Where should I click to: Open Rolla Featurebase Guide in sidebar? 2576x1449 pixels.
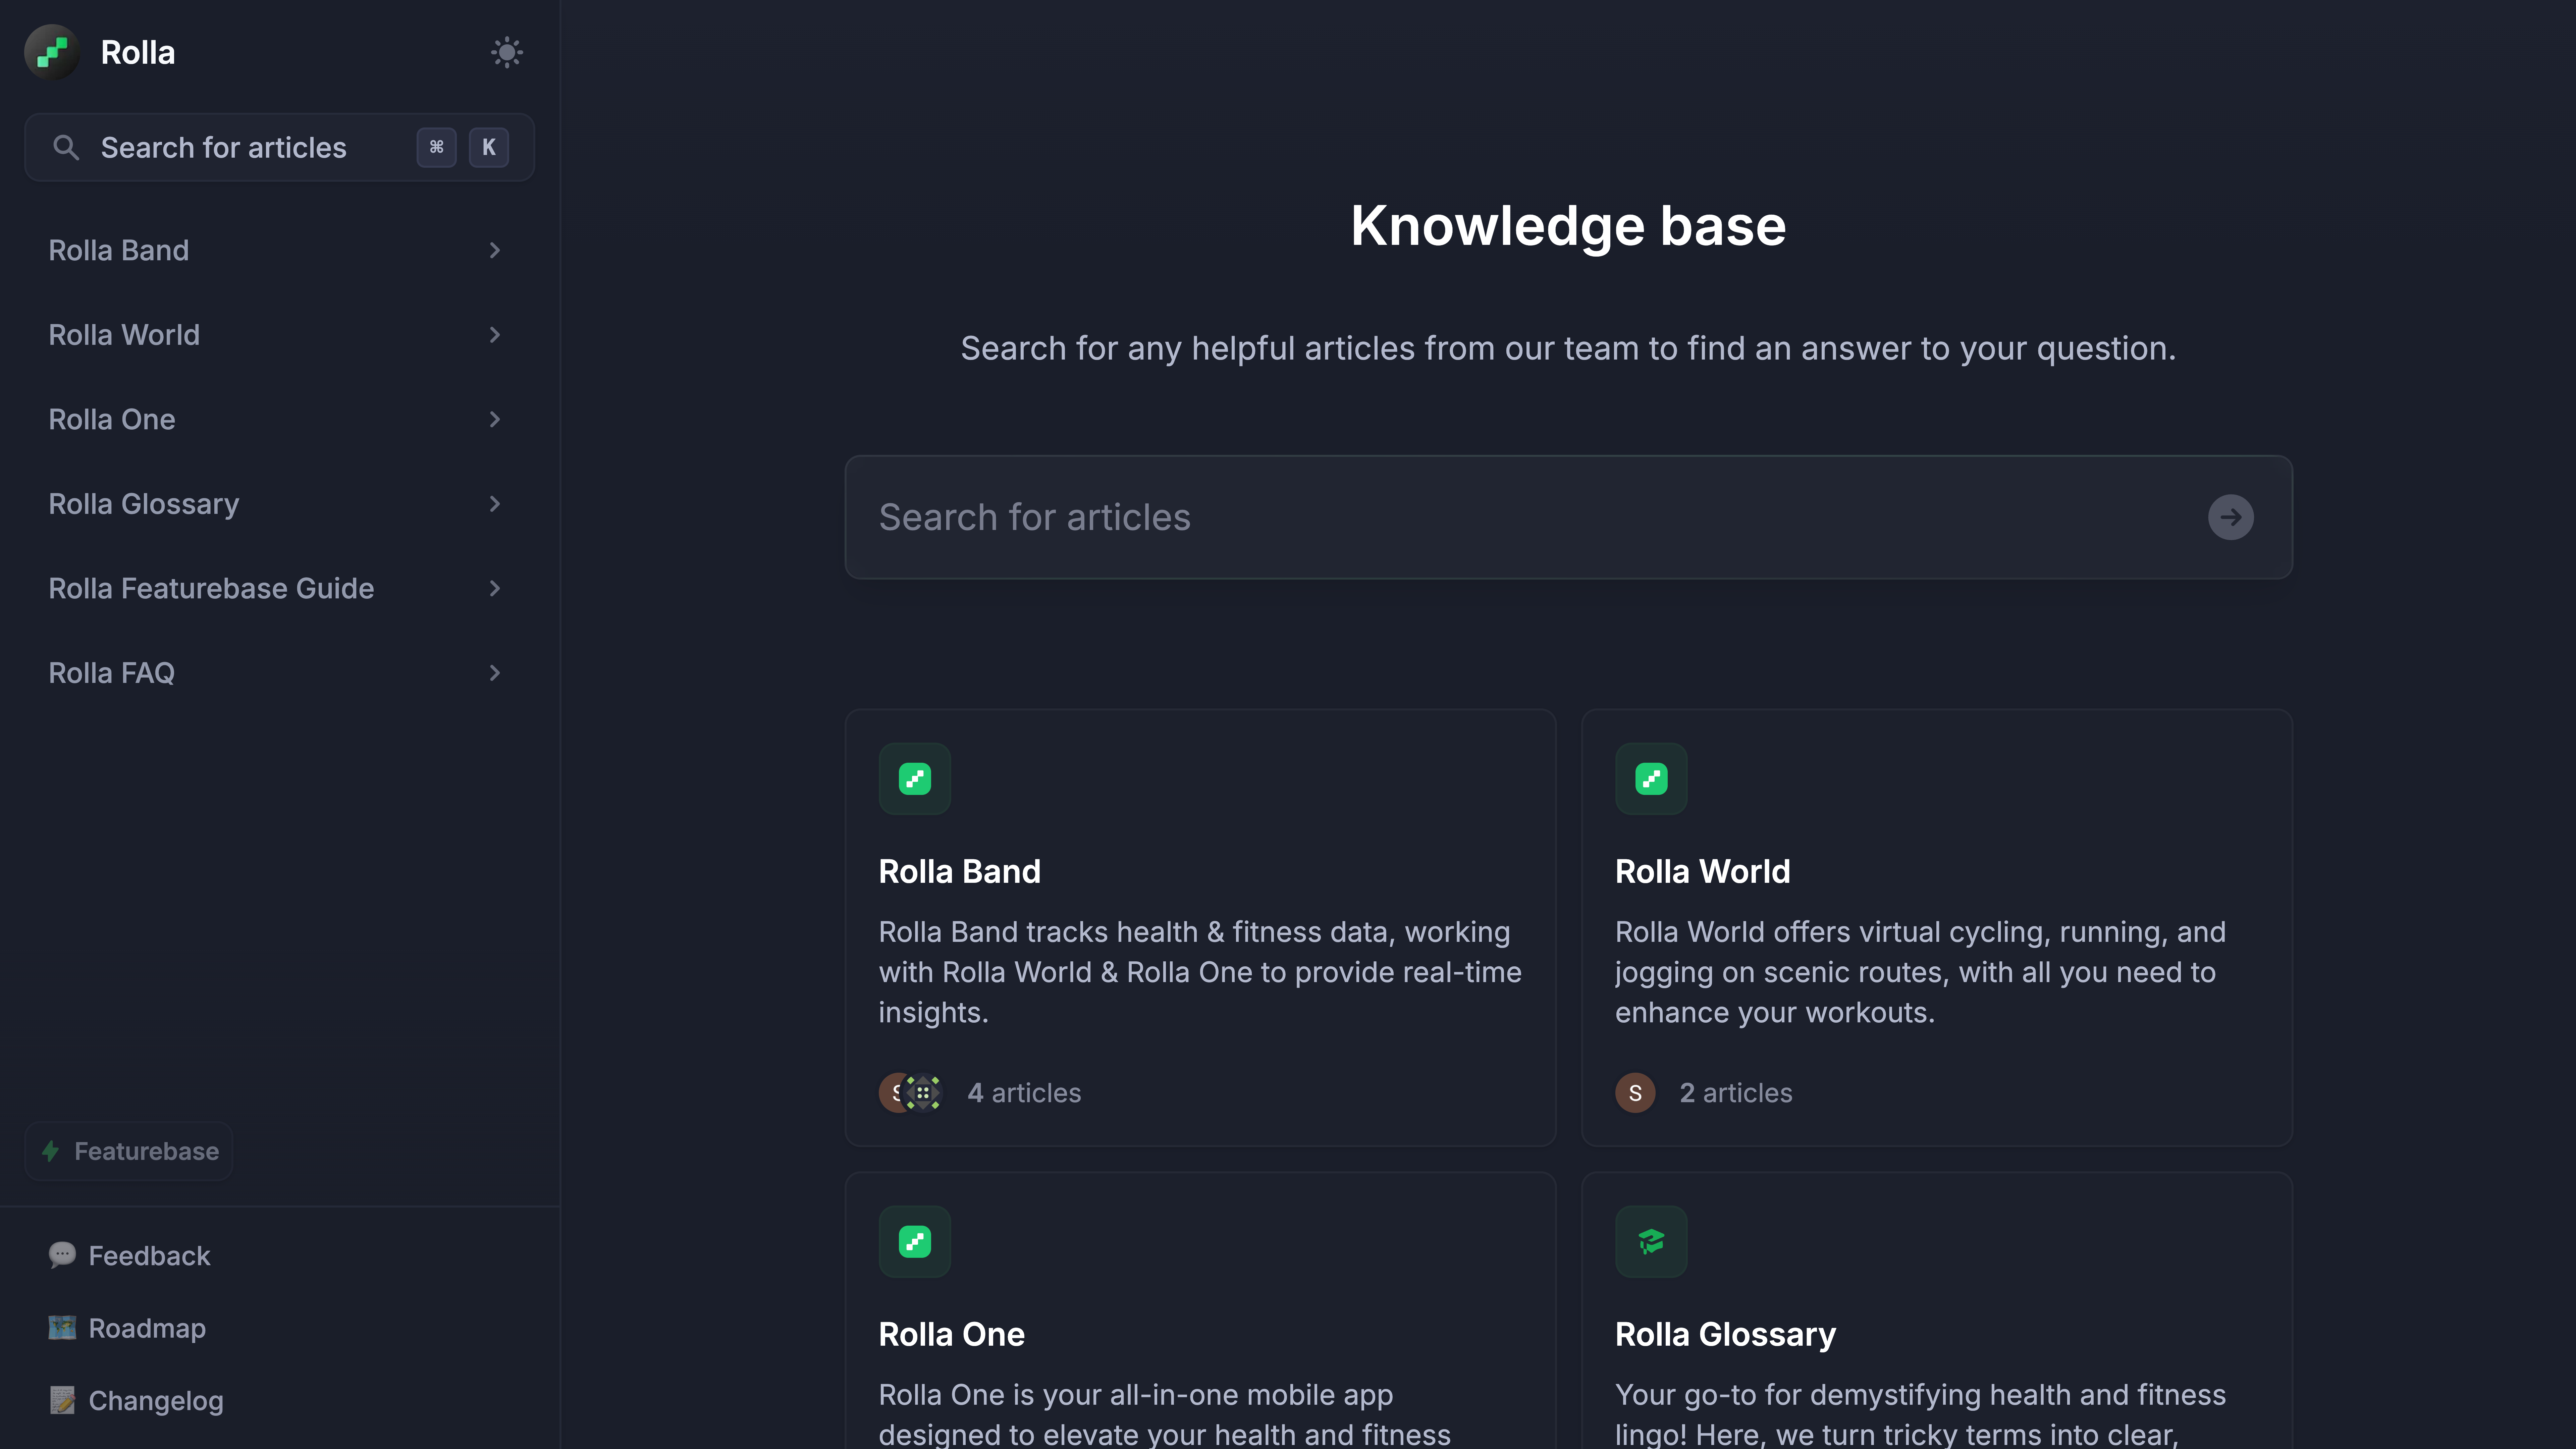pos(211,589)
